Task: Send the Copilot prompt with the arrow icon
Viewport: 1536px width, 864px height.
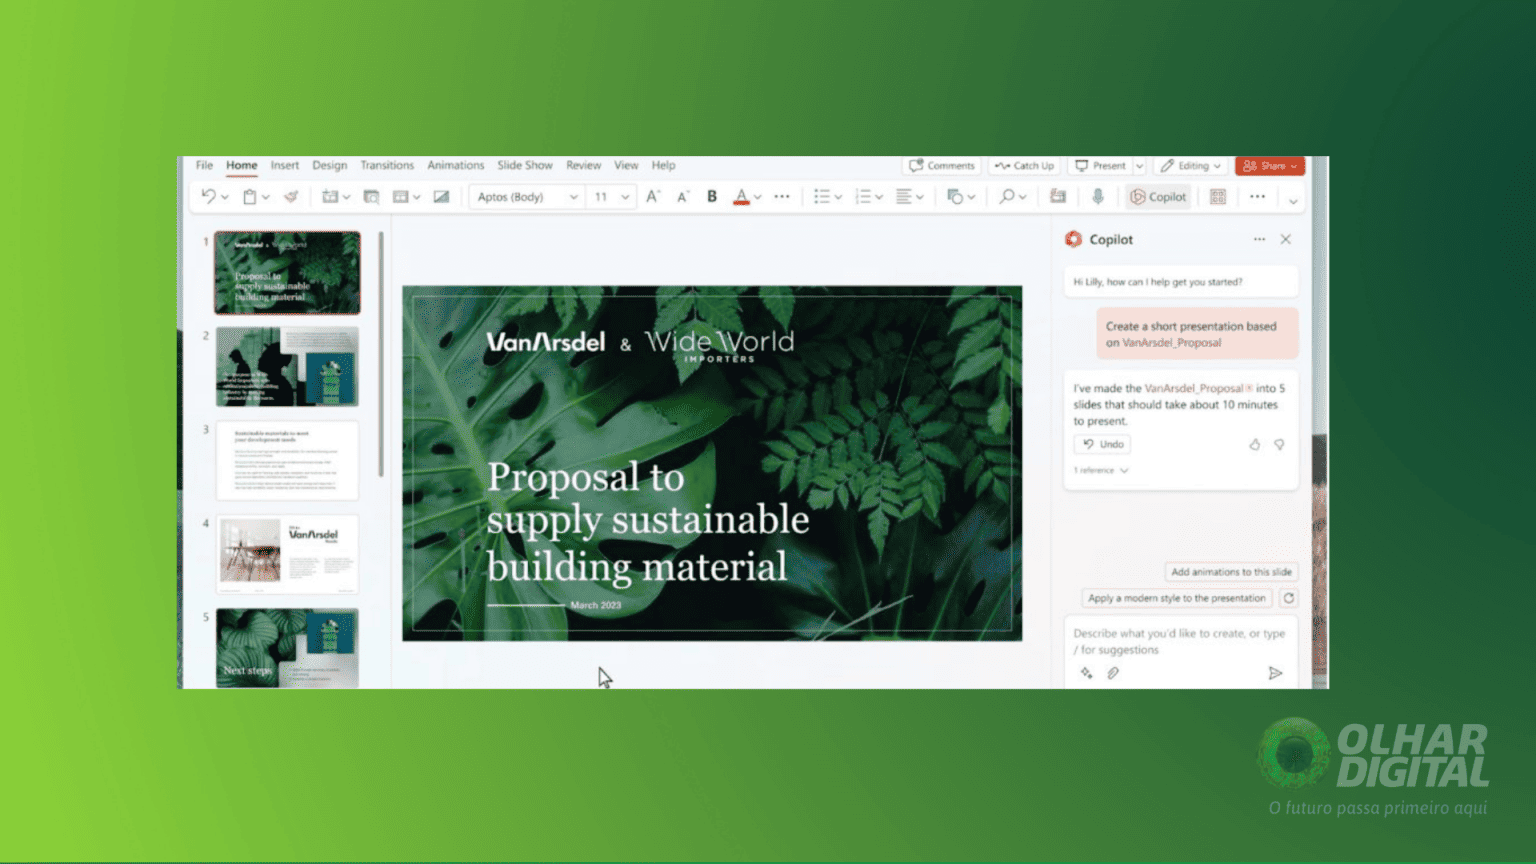Action: tap(1274, 673)
